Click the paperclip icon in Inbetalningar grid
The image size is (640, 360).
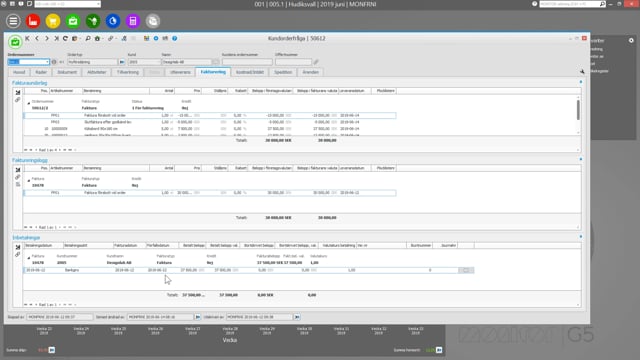18,255
